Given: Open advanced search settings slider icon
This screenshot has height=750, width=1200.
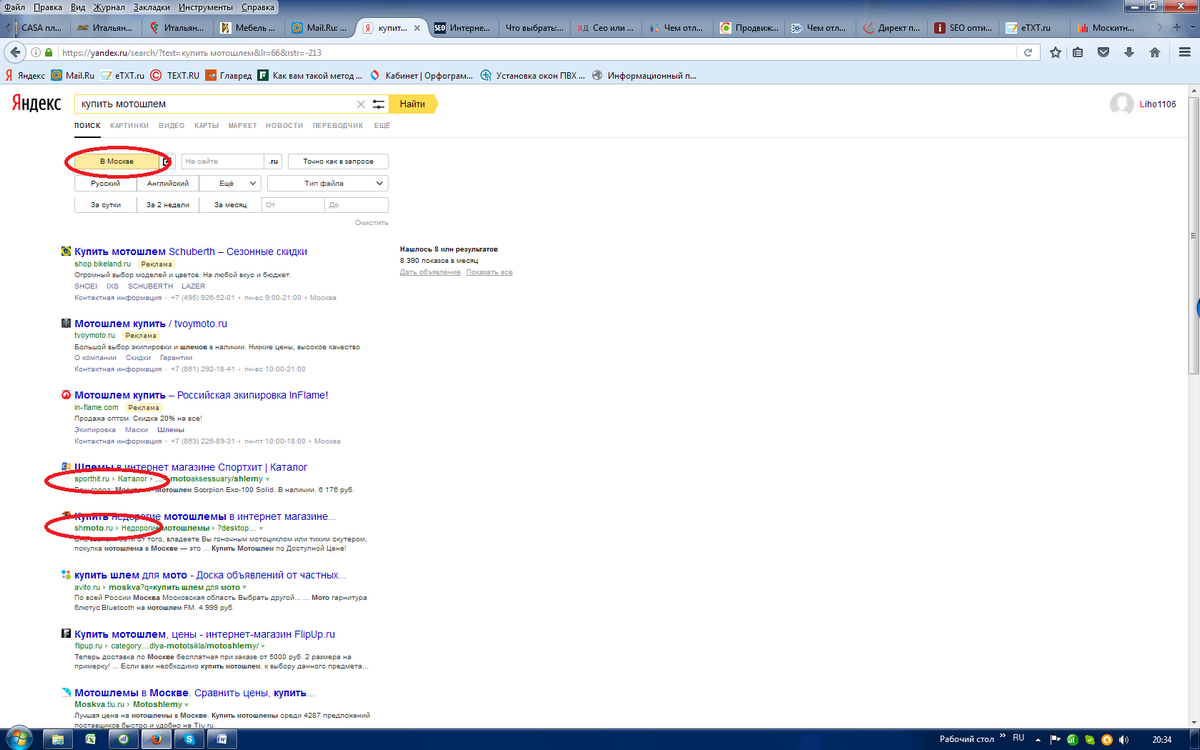Looking at the screenshot, I should click(378, 104).
